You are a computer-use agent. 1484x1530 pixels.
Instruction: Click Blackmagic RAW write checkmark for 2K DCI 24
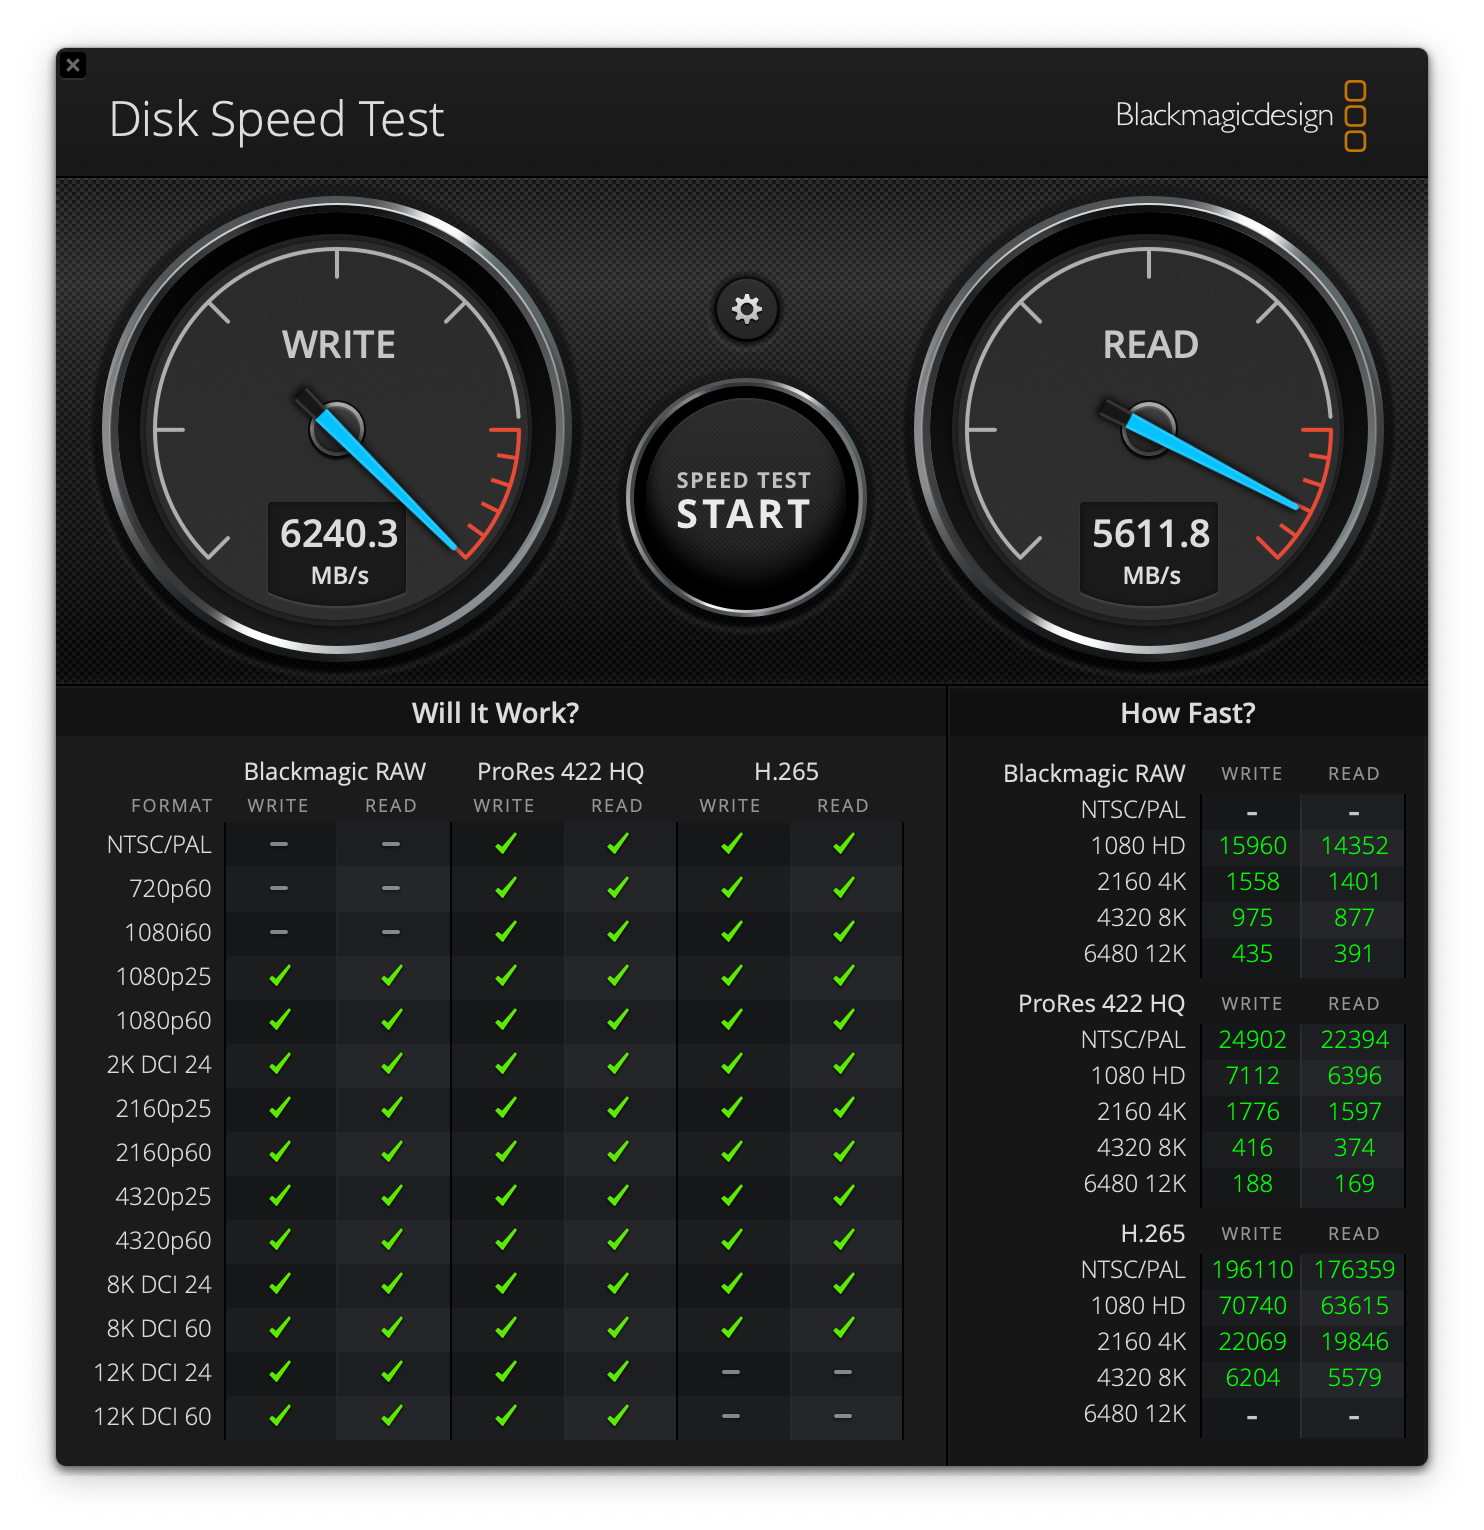279,1064
